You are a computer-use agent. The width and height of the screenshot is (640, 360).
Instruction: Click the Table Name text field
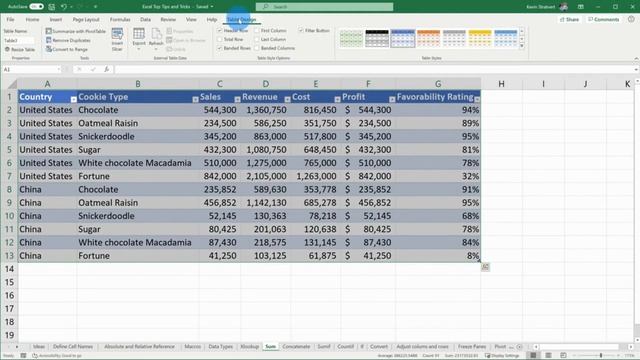19,40
